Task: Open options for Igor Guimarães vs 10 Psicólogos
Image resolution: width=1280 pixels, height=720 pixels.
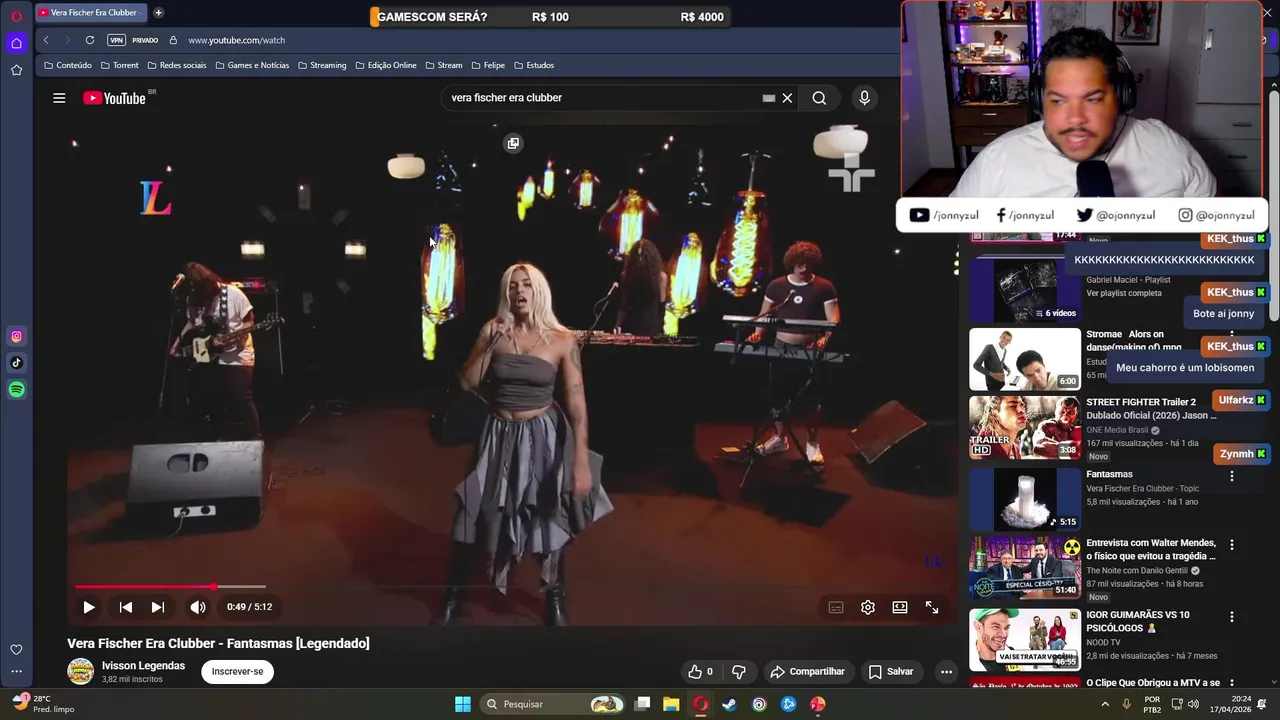Action: tap(1232, 617)
